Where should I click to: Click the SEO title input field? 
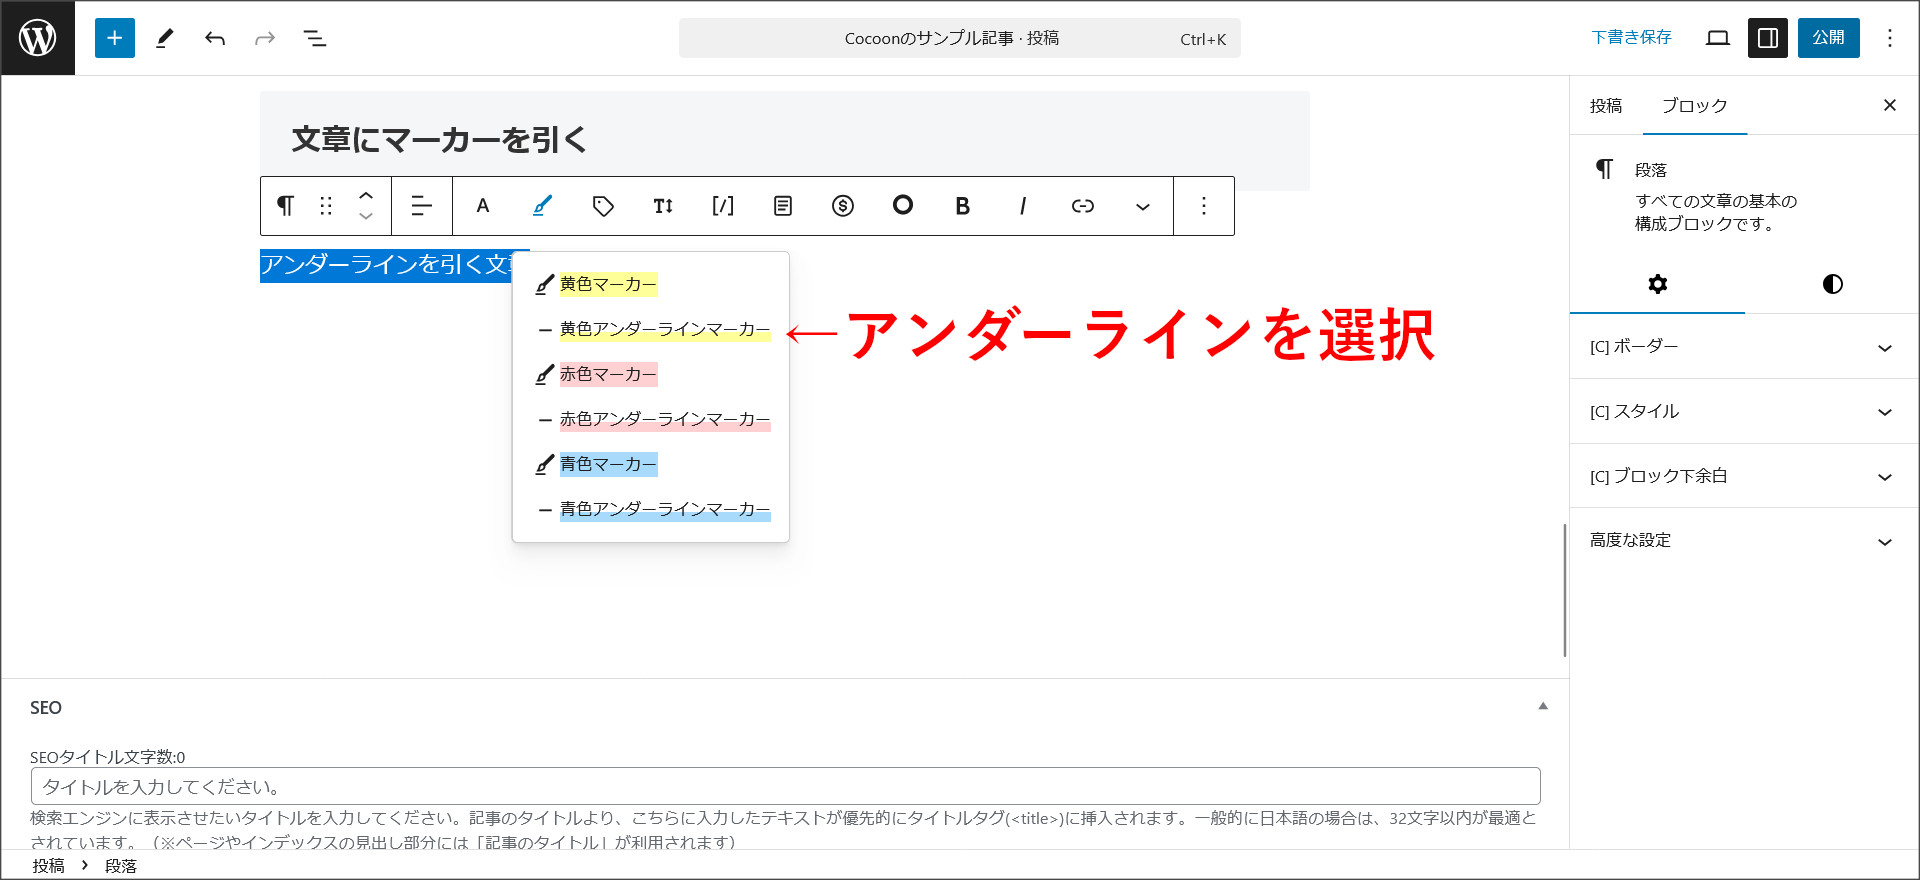785,786
